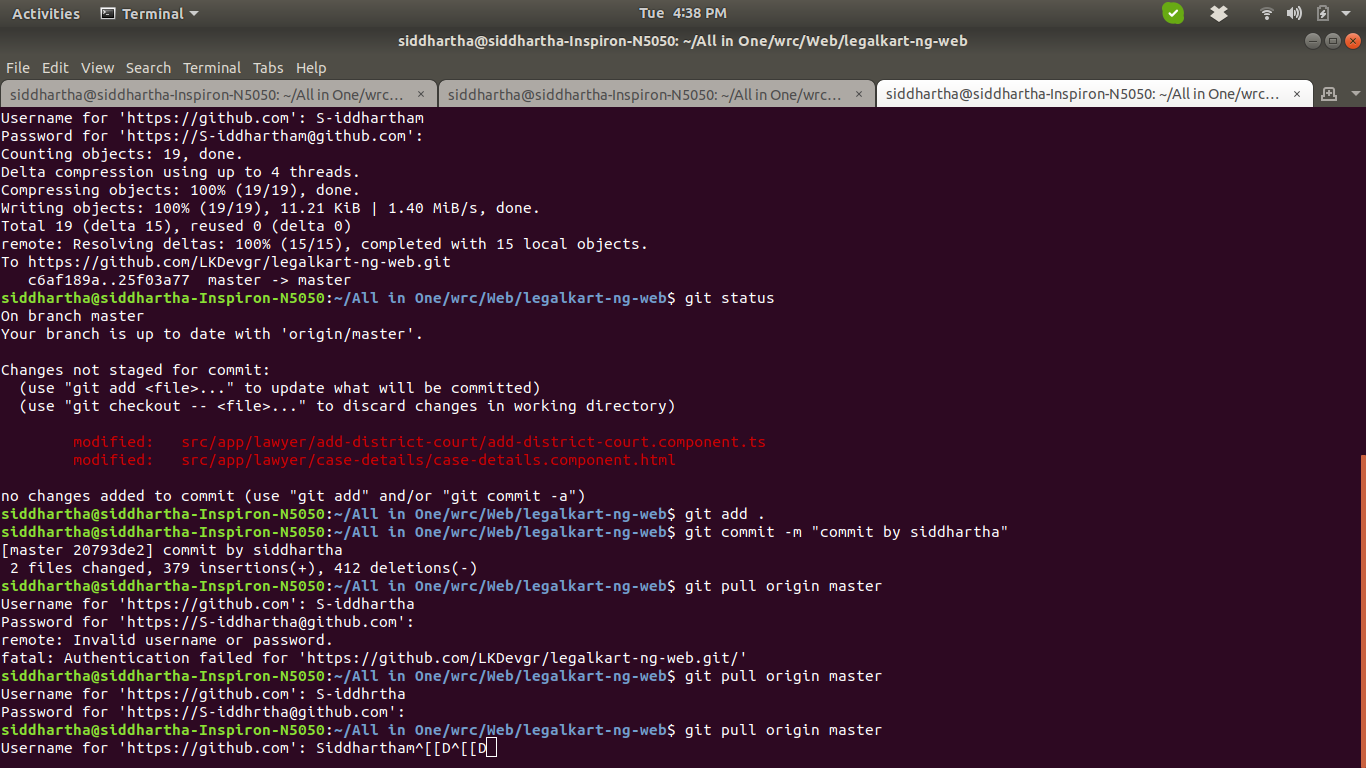Close the second terminal tab

(859, 94)
